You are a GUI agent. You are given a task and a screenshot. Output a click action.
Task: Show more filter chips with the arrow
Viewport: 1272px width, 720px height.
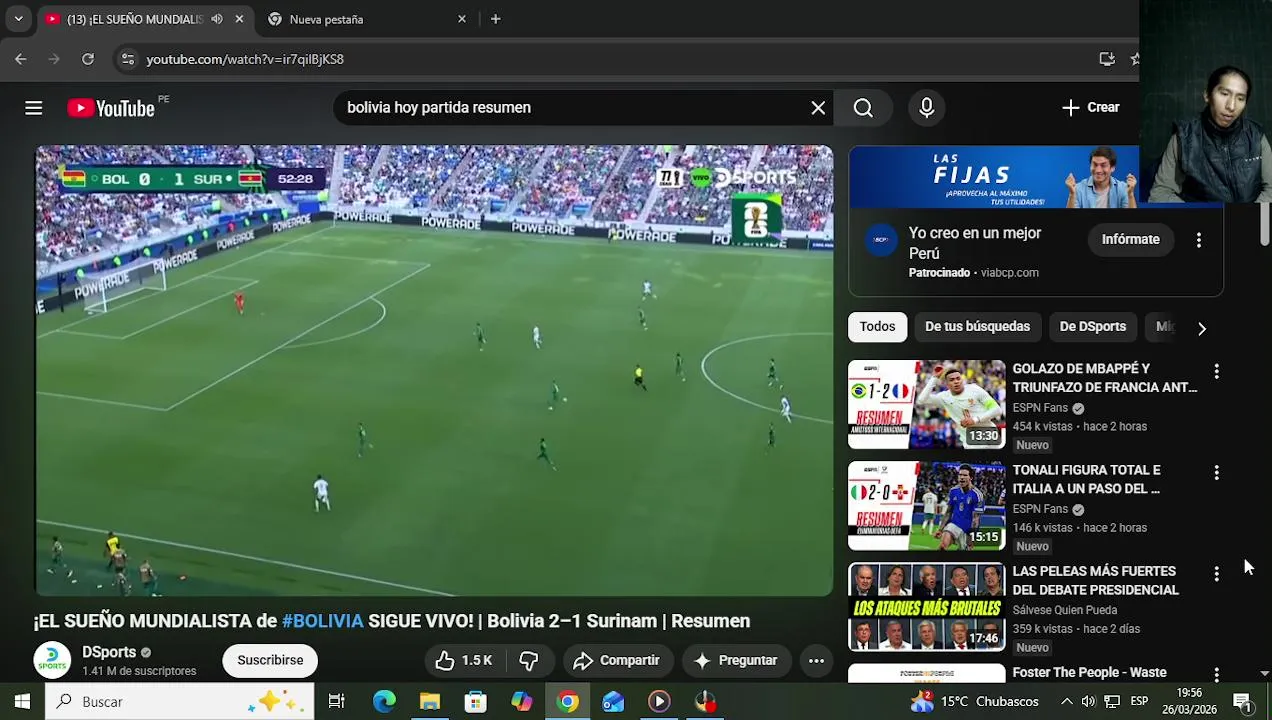pos(1202,328)
